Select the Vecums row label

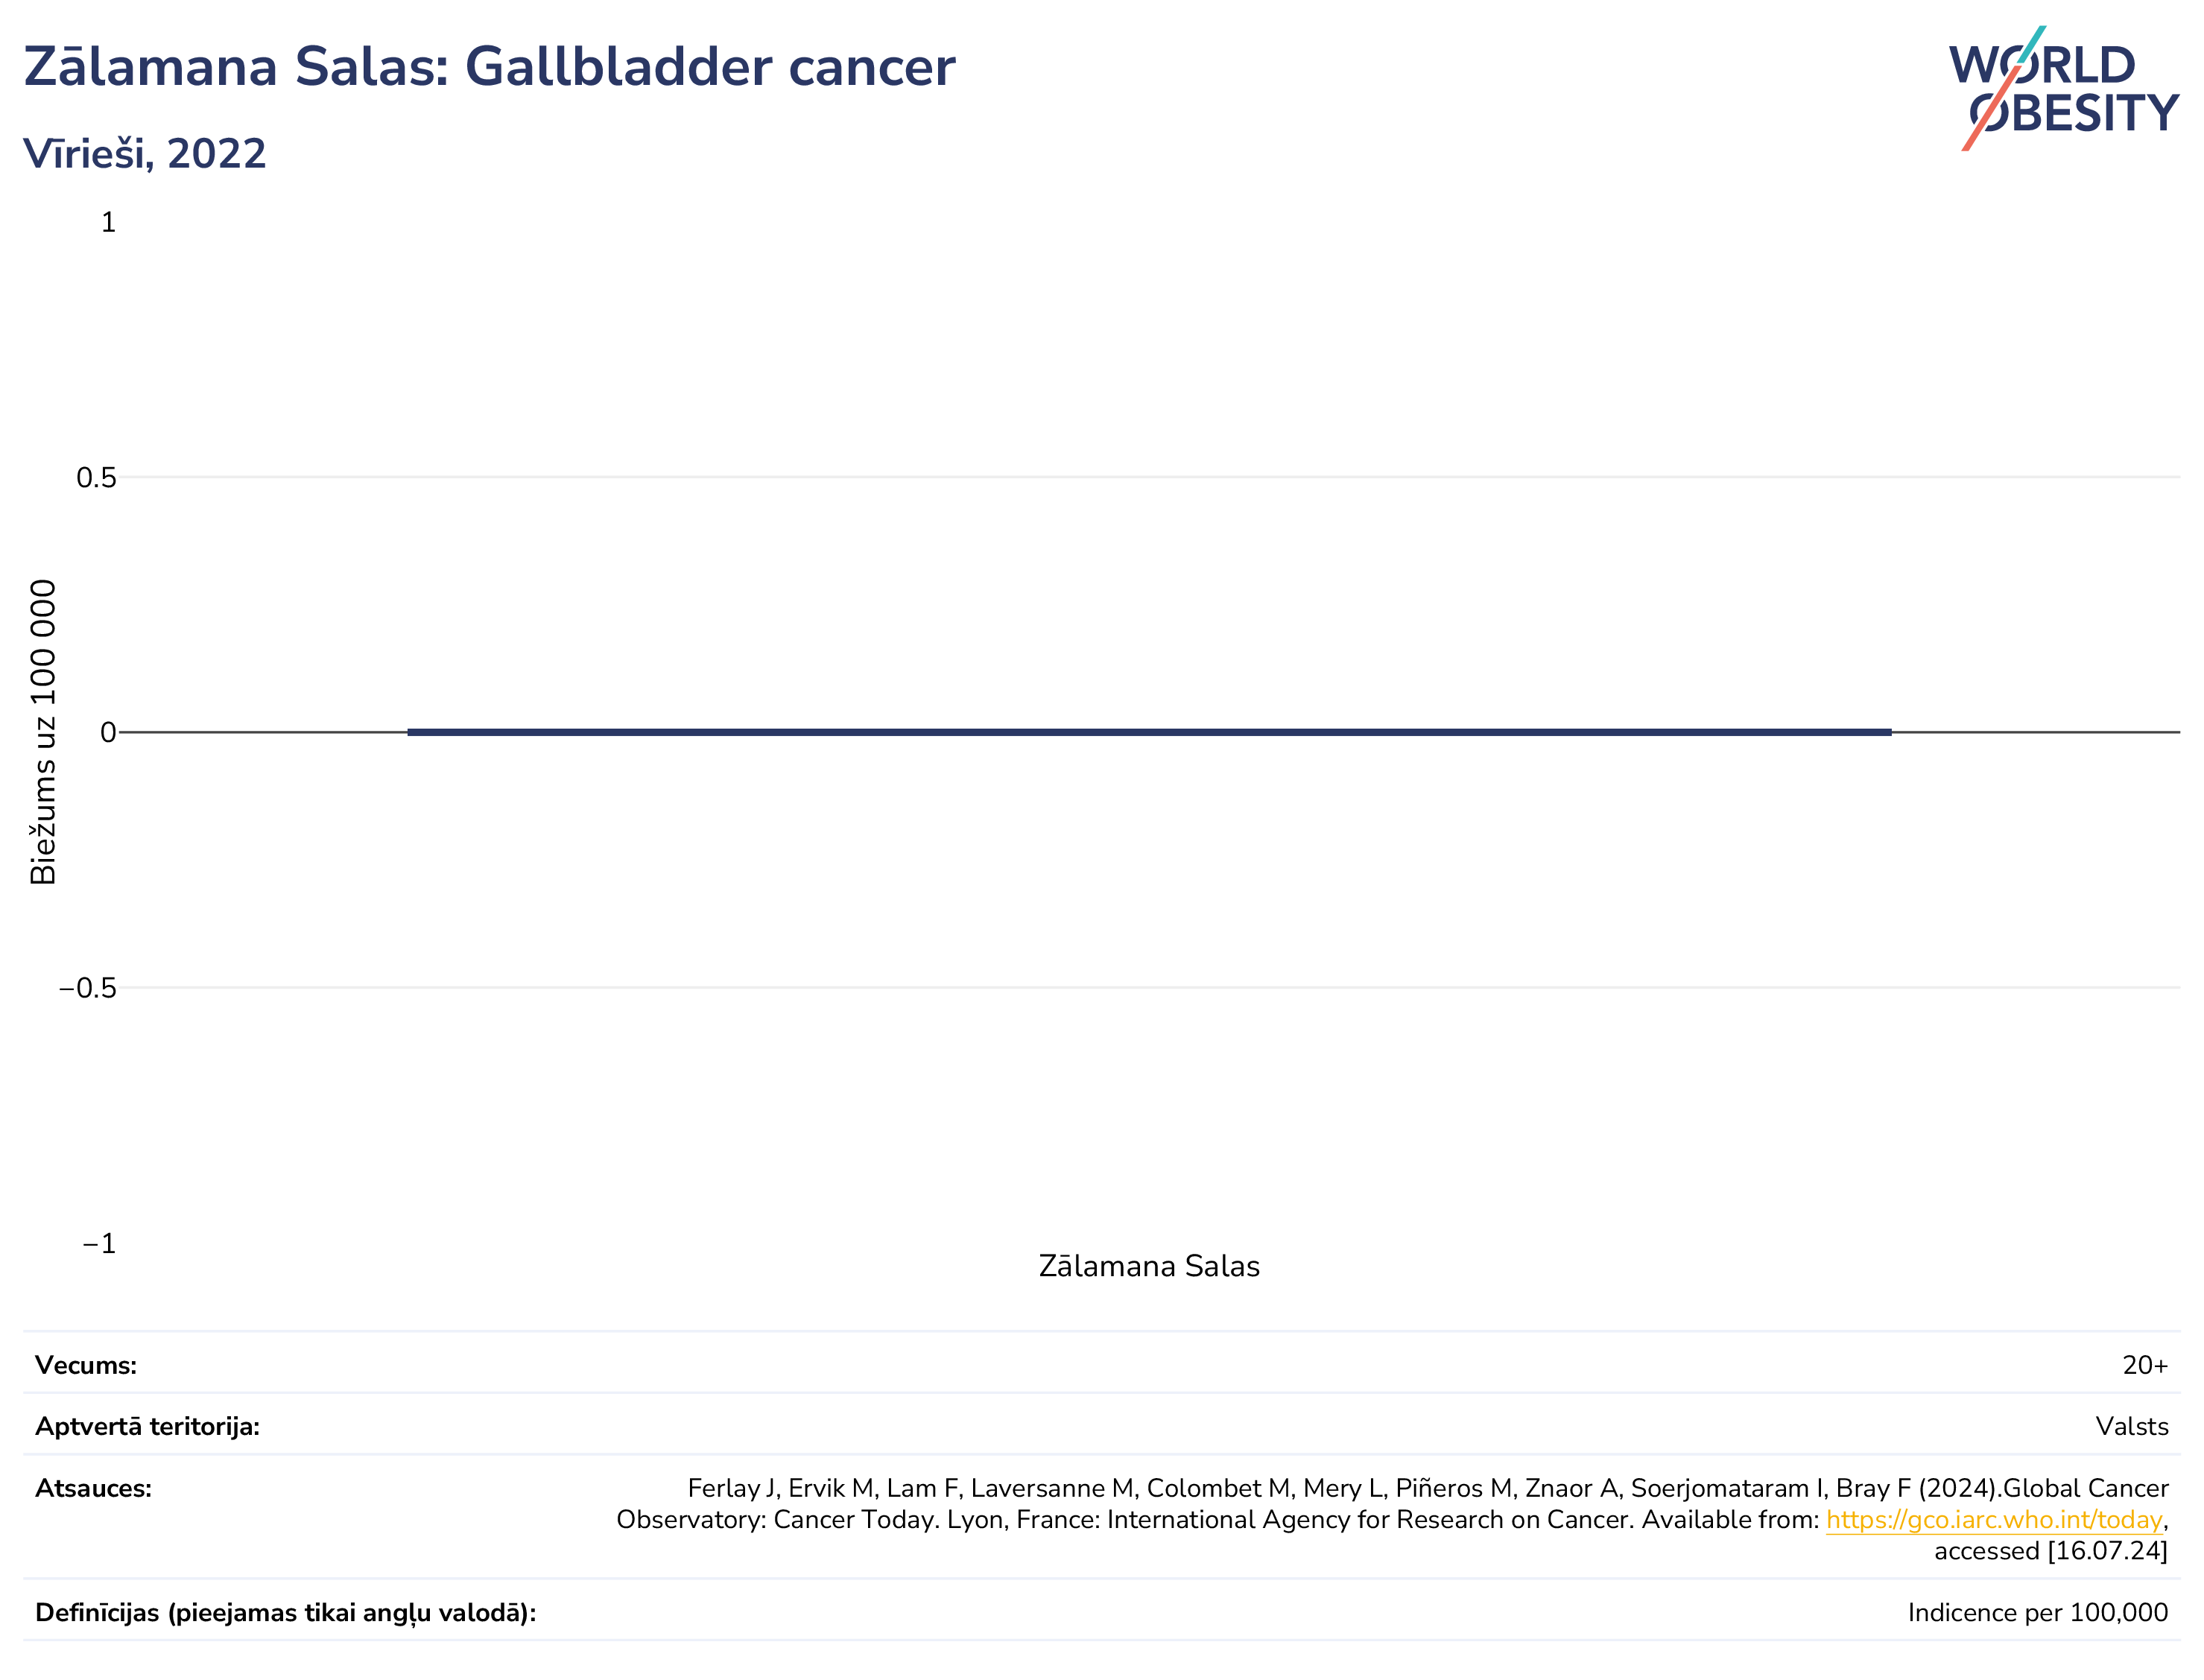click(86, 1365)
